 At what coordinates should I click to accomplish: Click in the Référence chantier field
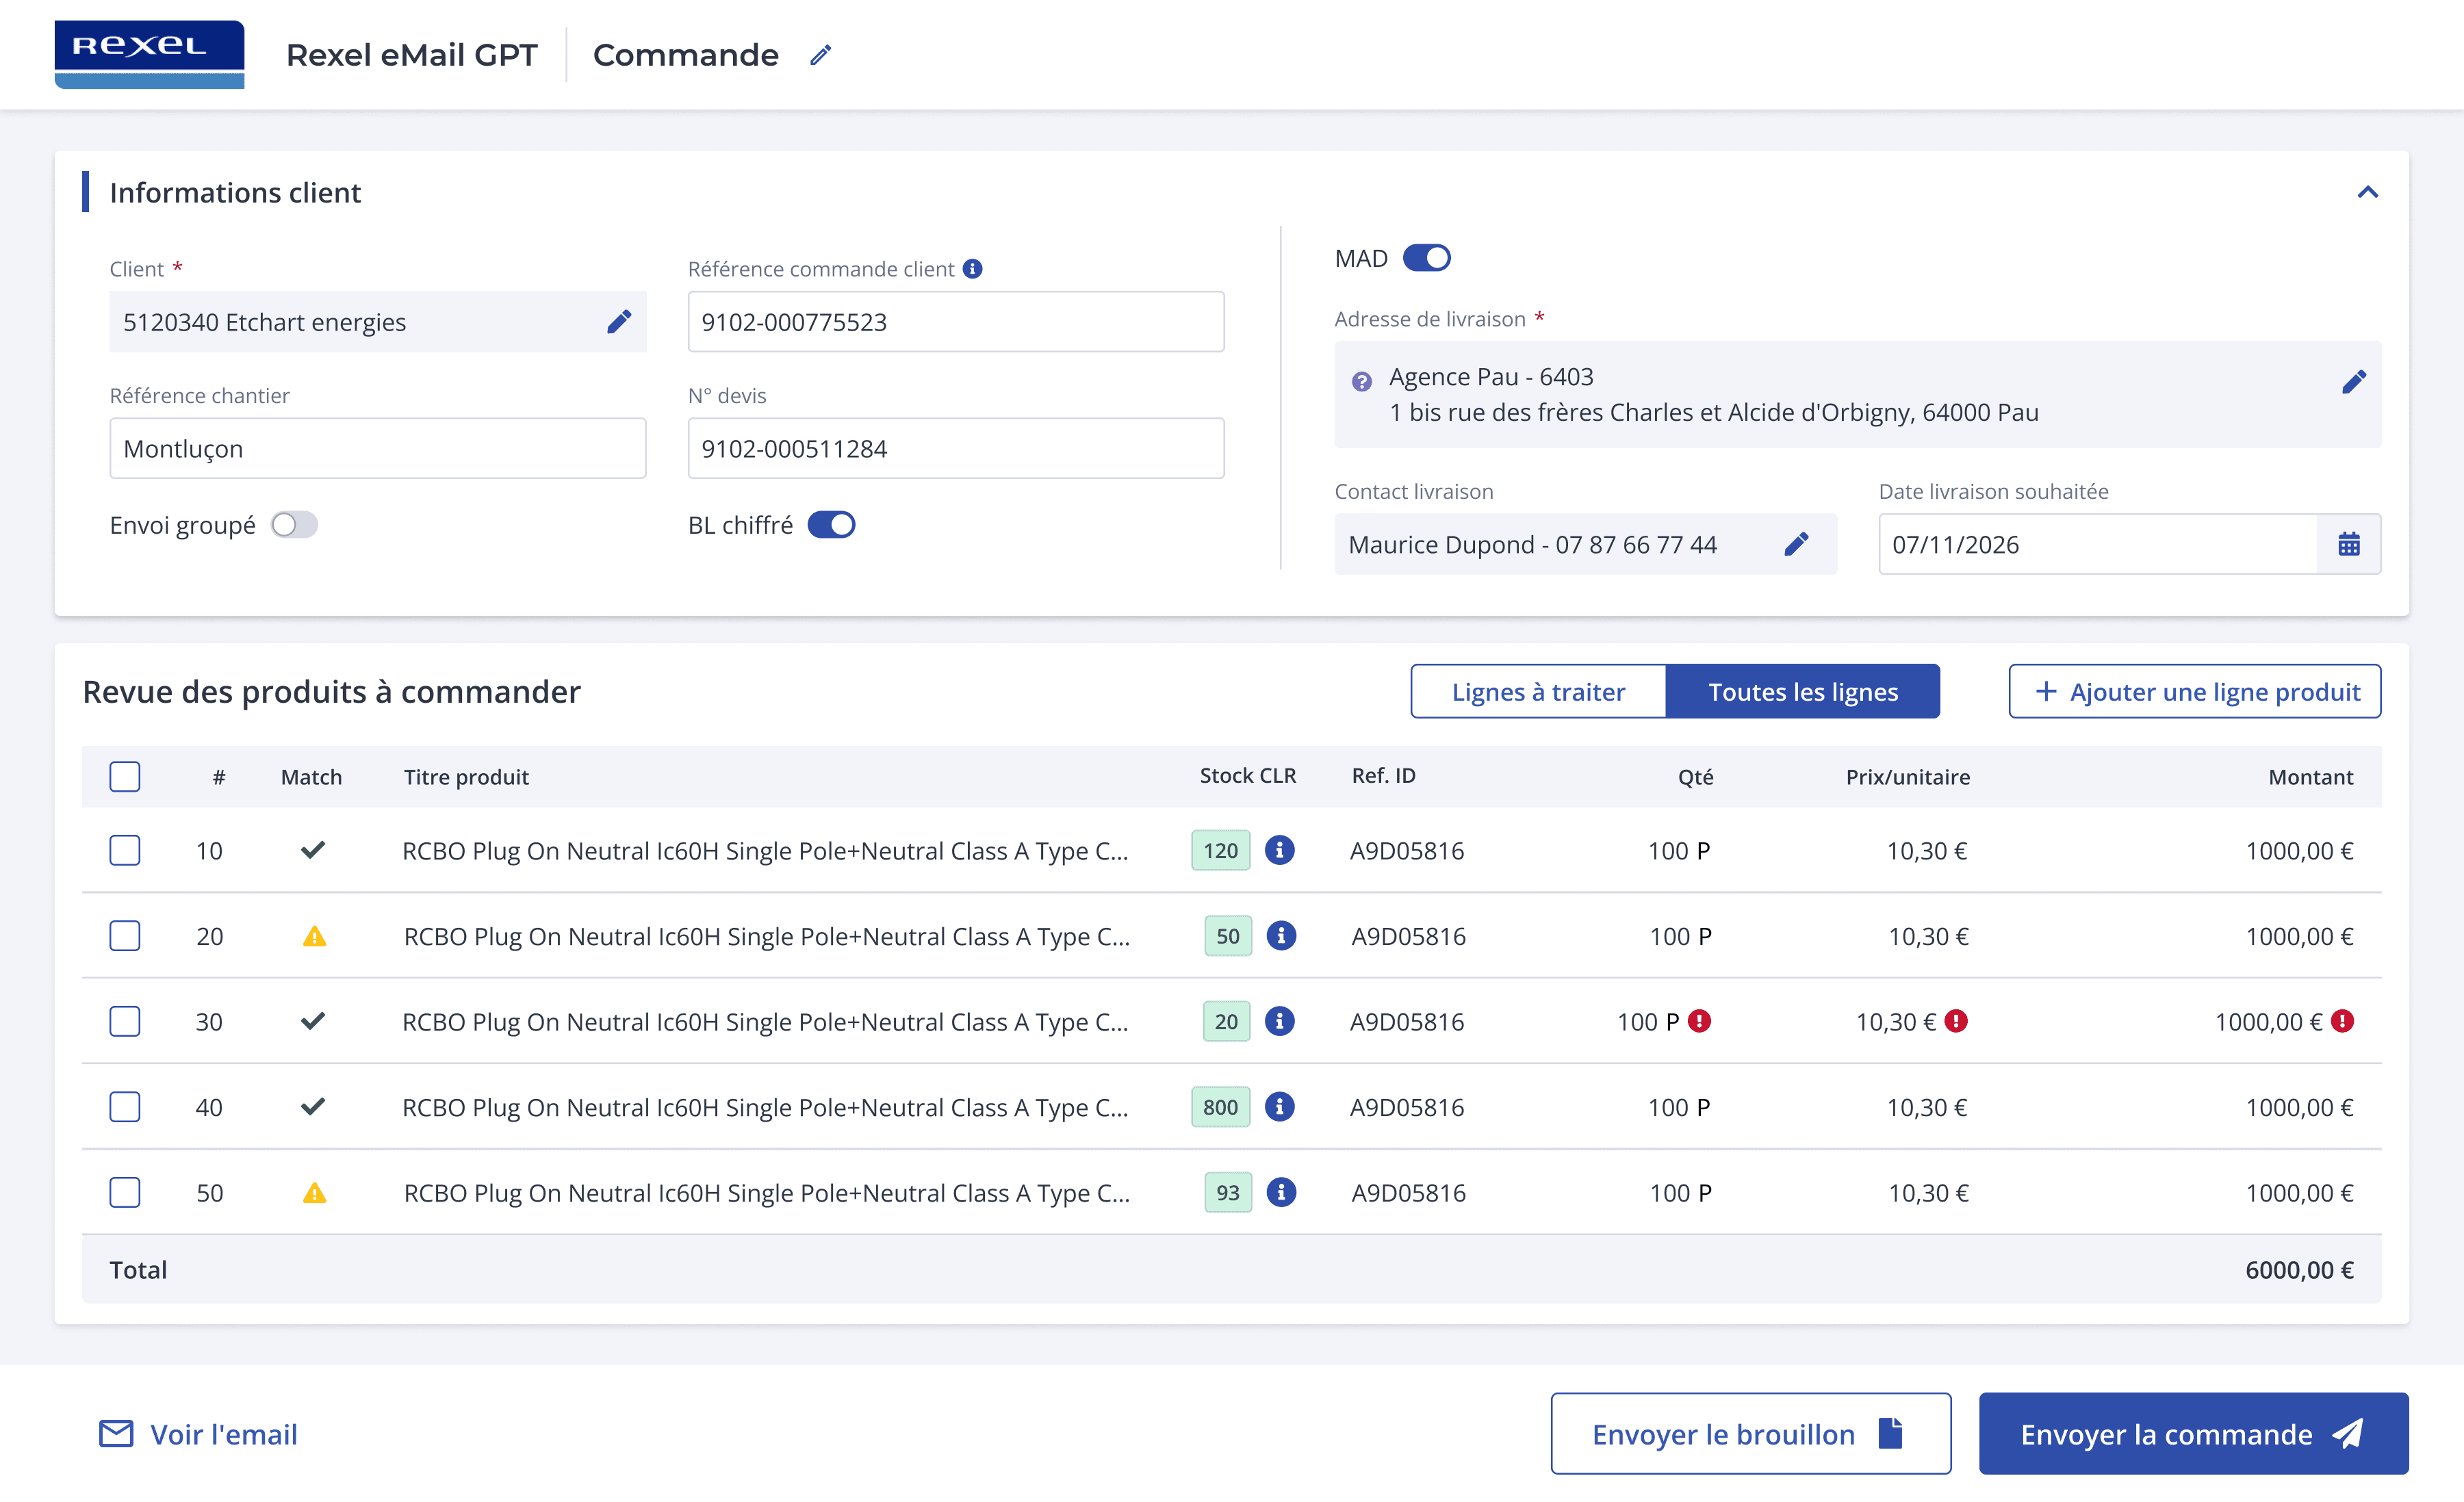[x=377, y=448]
